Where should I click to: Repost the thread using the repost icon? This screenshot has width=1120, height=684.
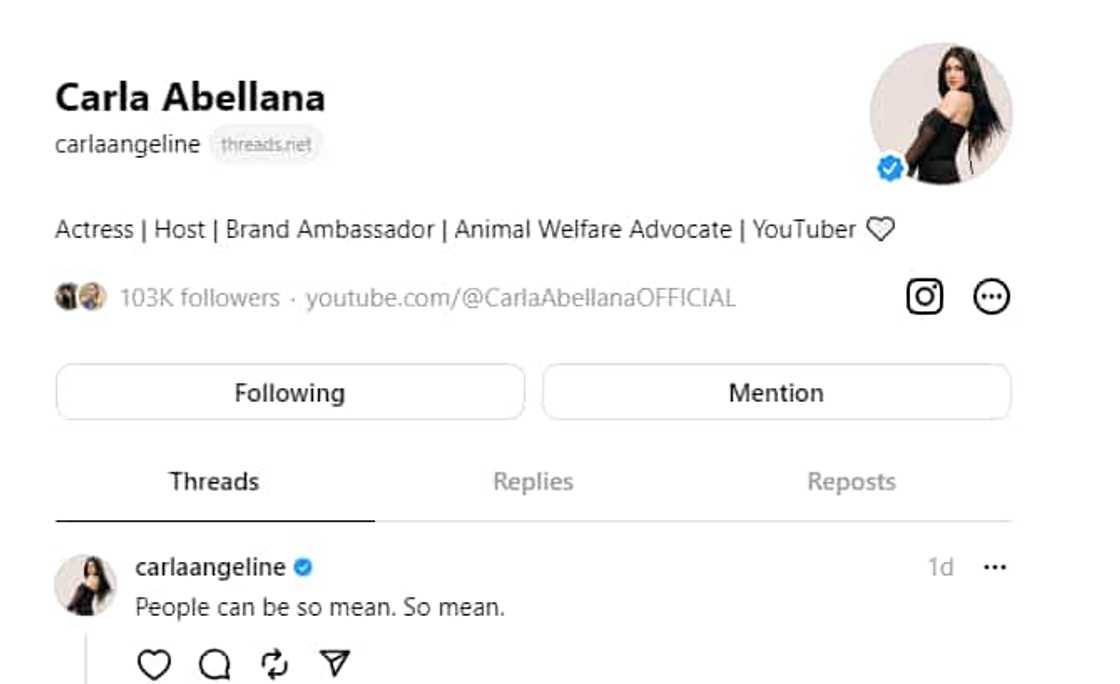(274, 664)
